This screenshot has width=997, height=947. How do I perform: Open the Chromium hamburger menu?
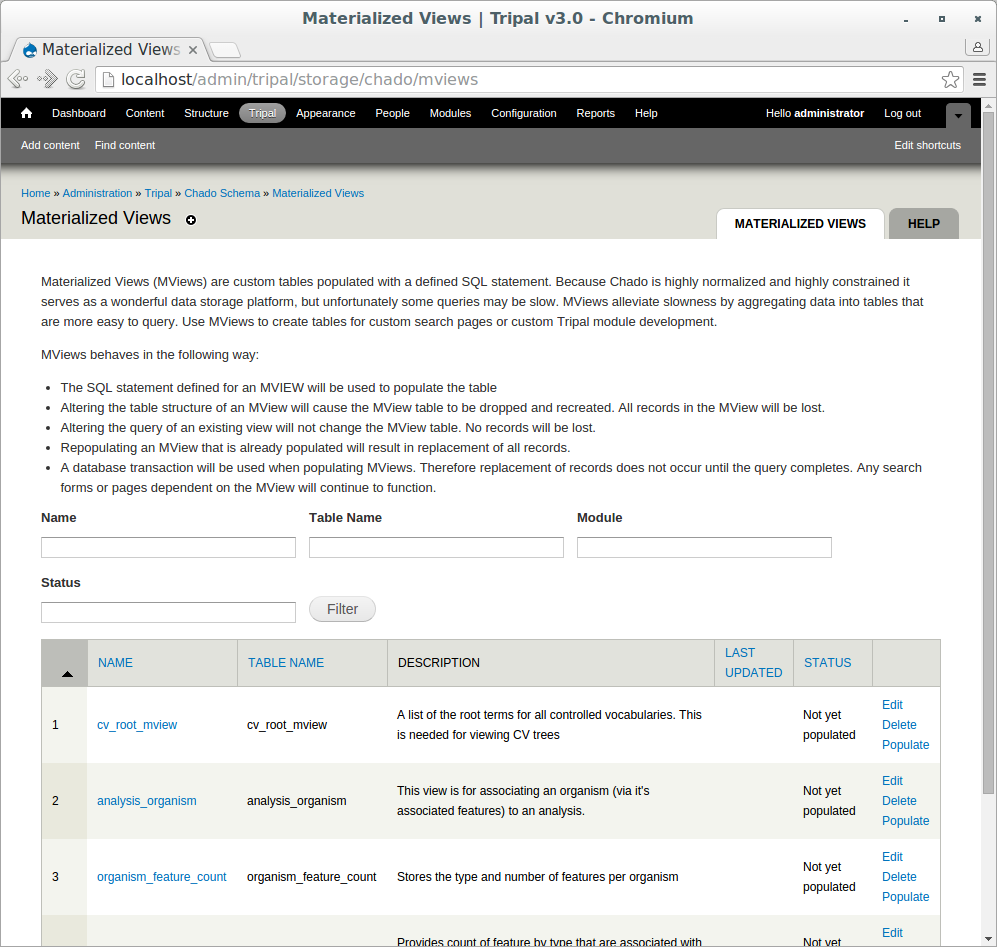979,79
